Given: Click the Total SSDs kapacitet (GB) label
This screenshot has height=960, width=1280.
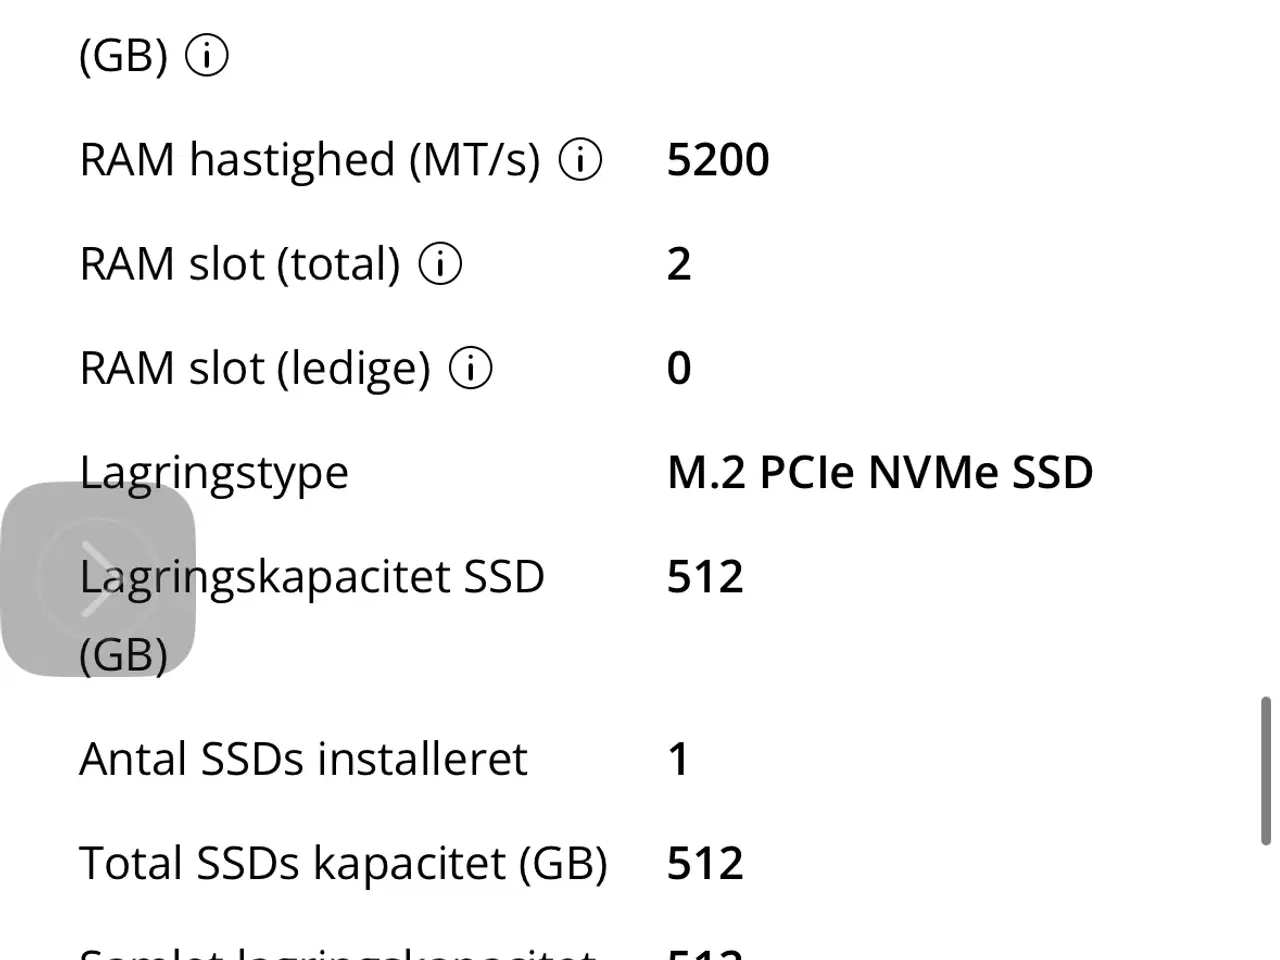Looking at the screenshot, I should [x=343, y=863].
